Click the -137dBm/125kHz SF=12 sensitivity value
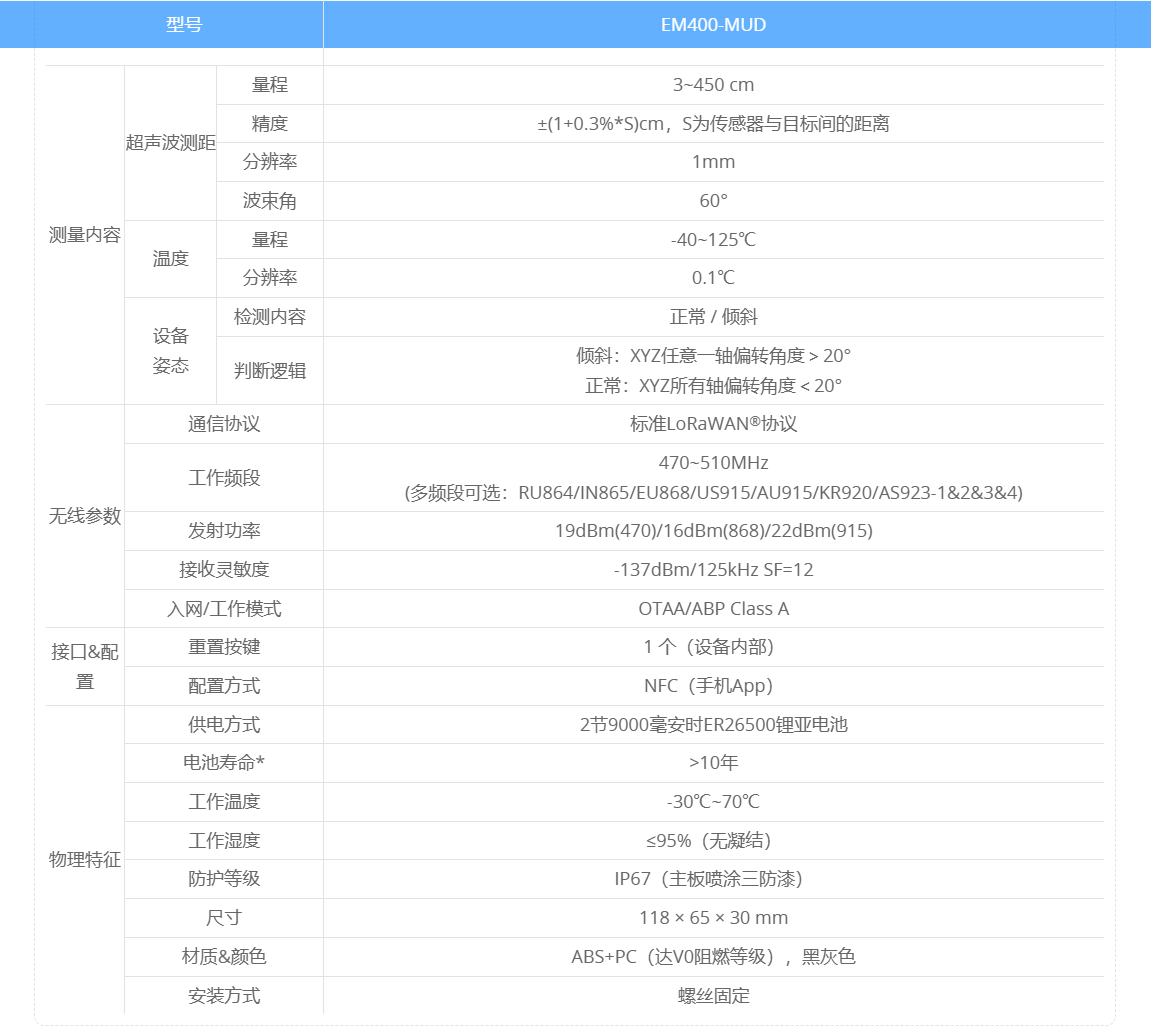This screenshot has width=1155, height=1034. point(713,570)
